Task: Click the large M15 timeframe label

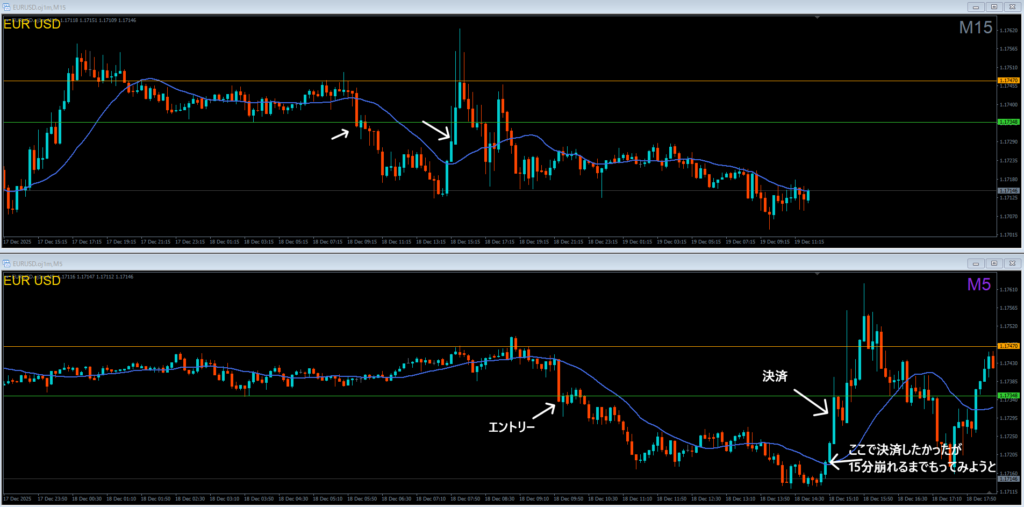Action: (x=975, y=29)
